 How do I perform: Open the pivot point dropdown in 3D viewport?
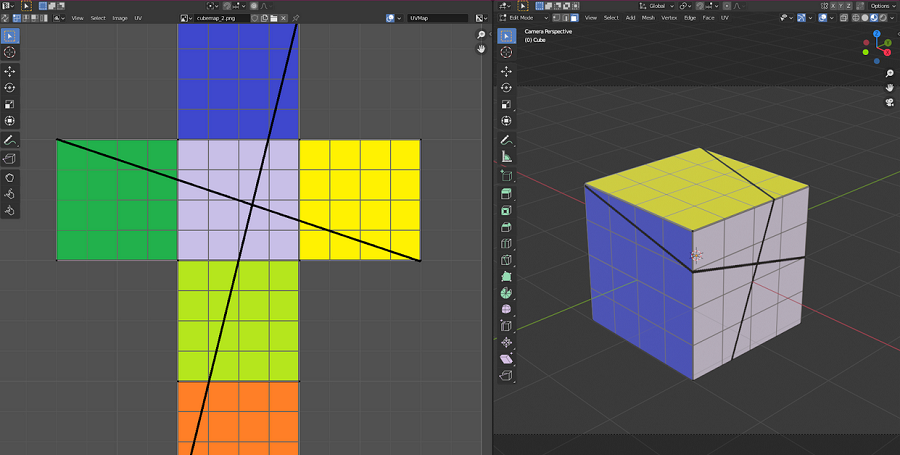(685, 6)
